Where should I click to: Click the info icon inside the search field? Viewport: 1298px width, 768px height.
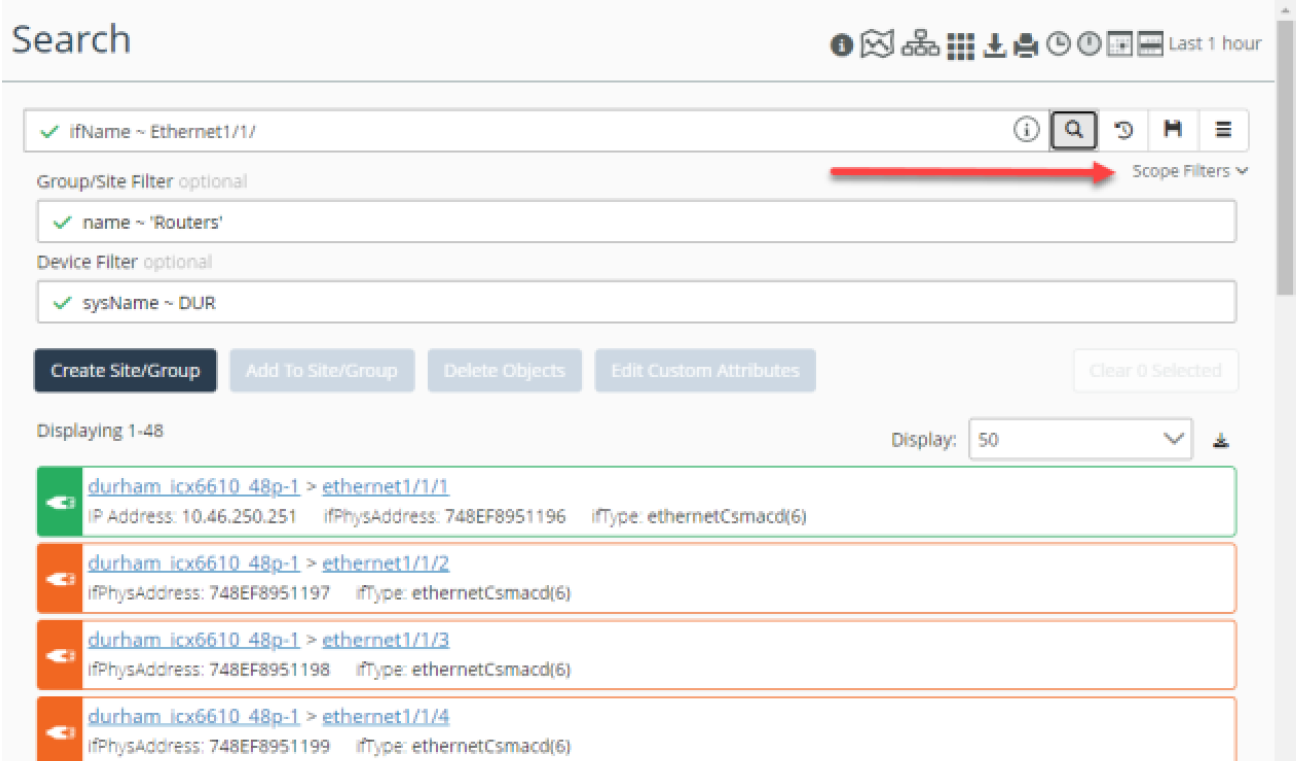click(x=1026, y=130)
